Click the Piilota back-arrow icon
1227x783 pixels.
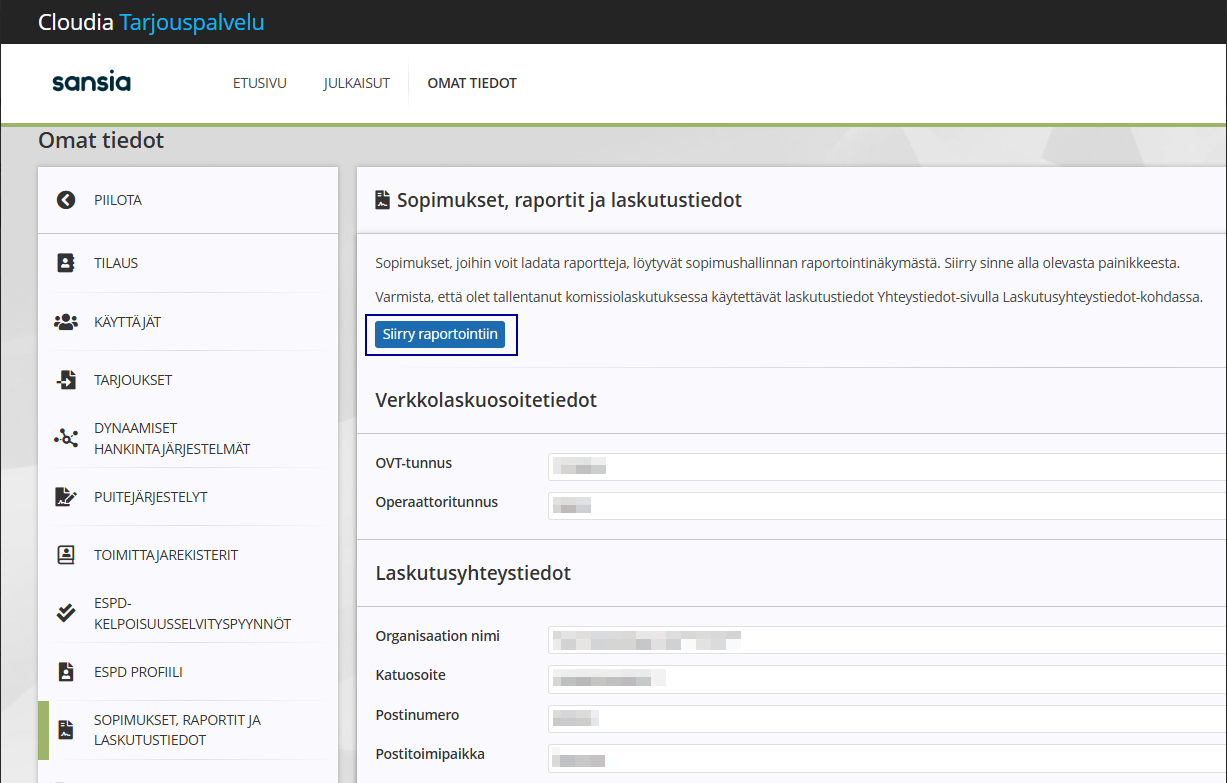pyautogui.click(x=66, y=200)
